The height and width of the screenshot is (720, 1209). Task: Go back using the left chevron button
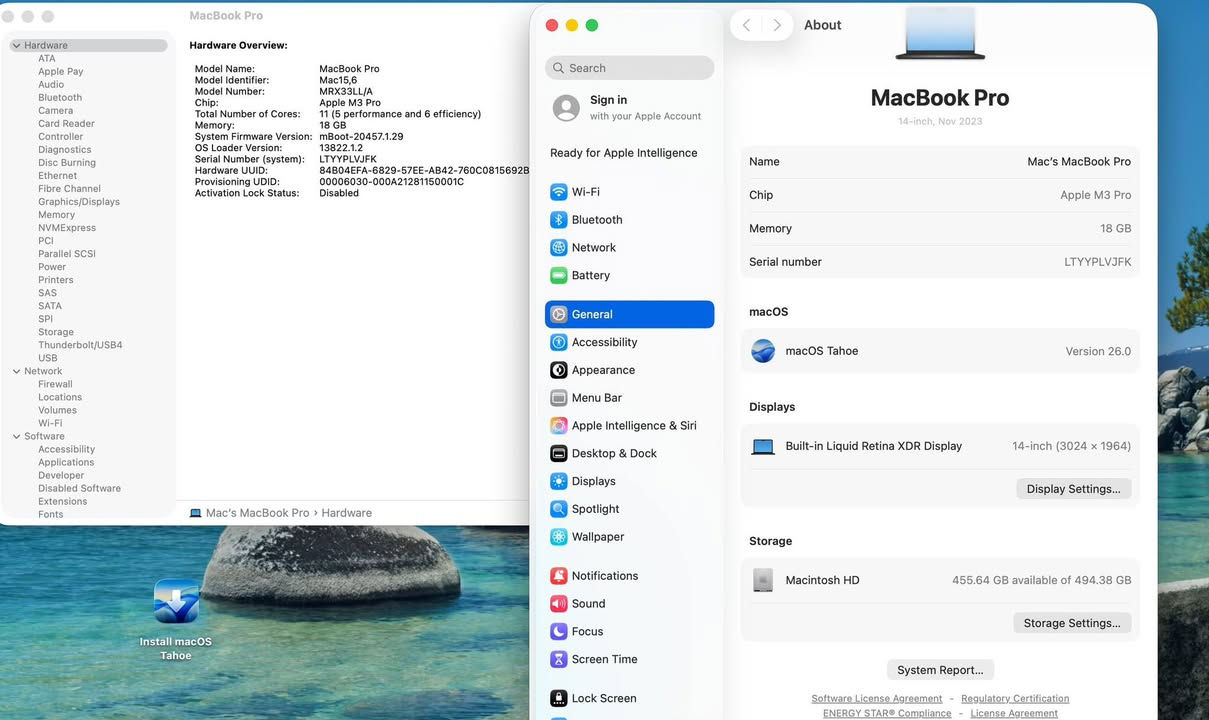point(746,25)
